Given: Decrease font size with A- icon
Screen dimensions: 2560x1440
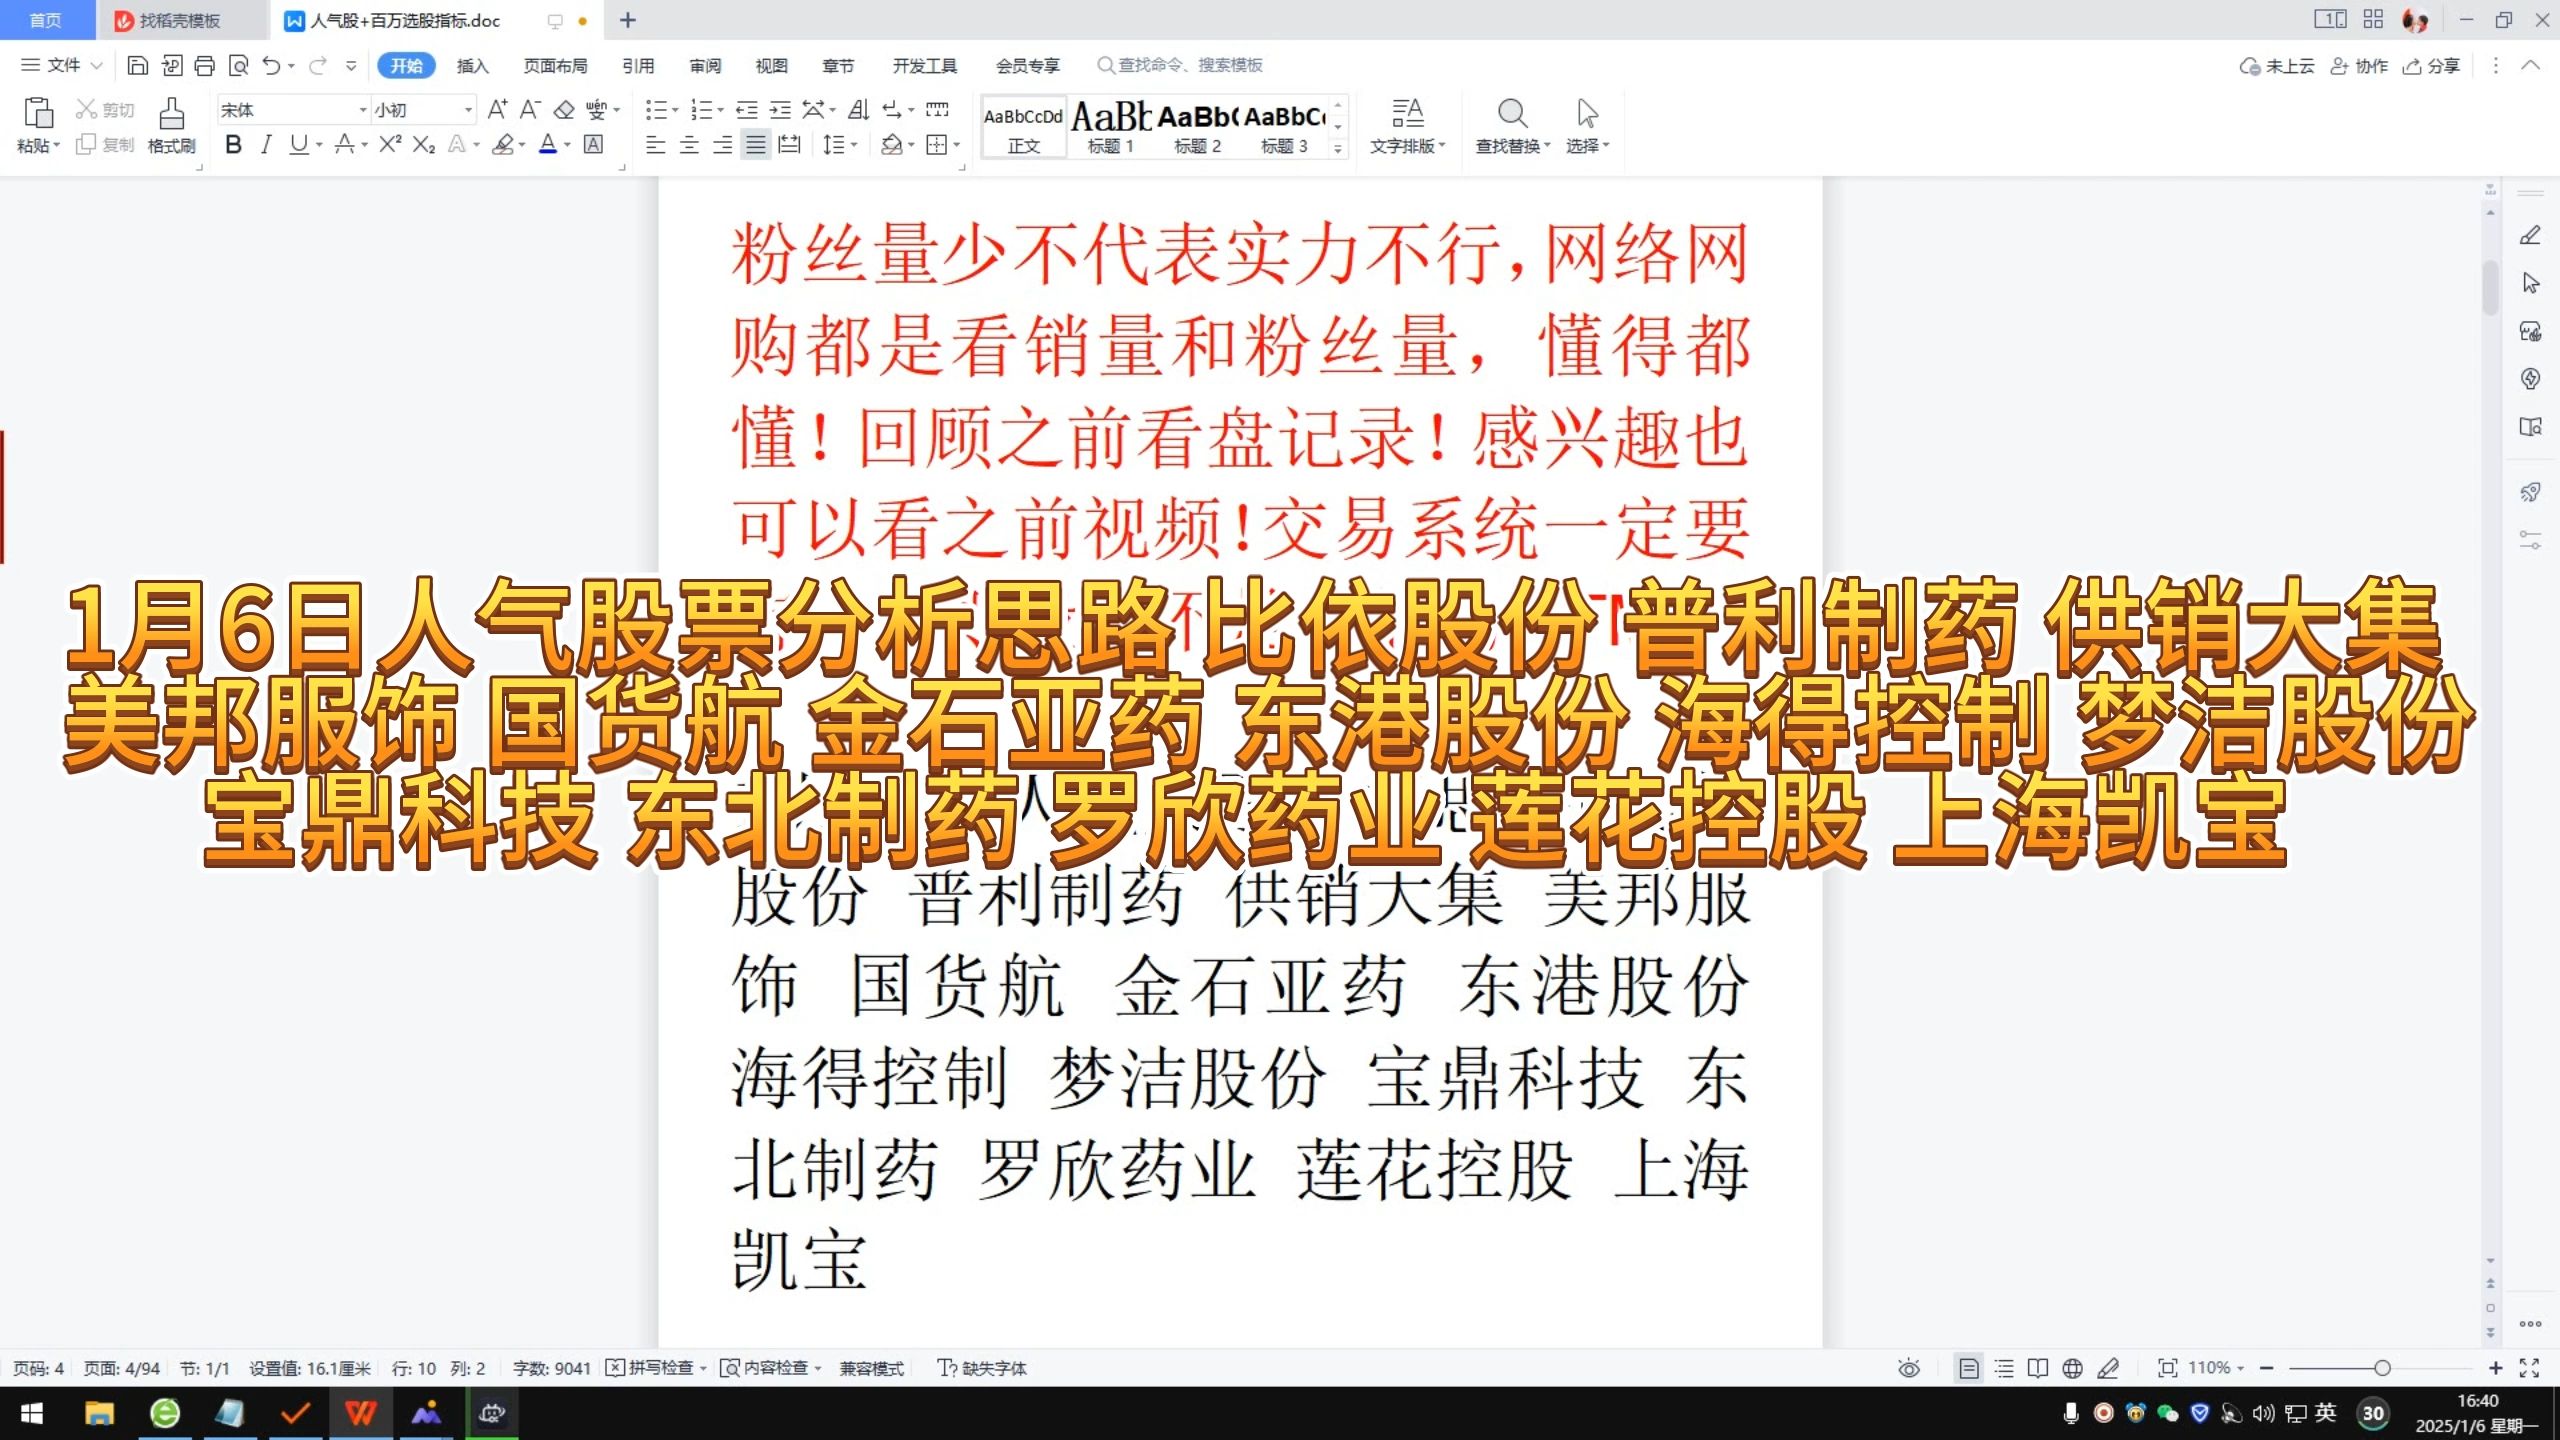Looking at the screenshot, I should 530,109.
